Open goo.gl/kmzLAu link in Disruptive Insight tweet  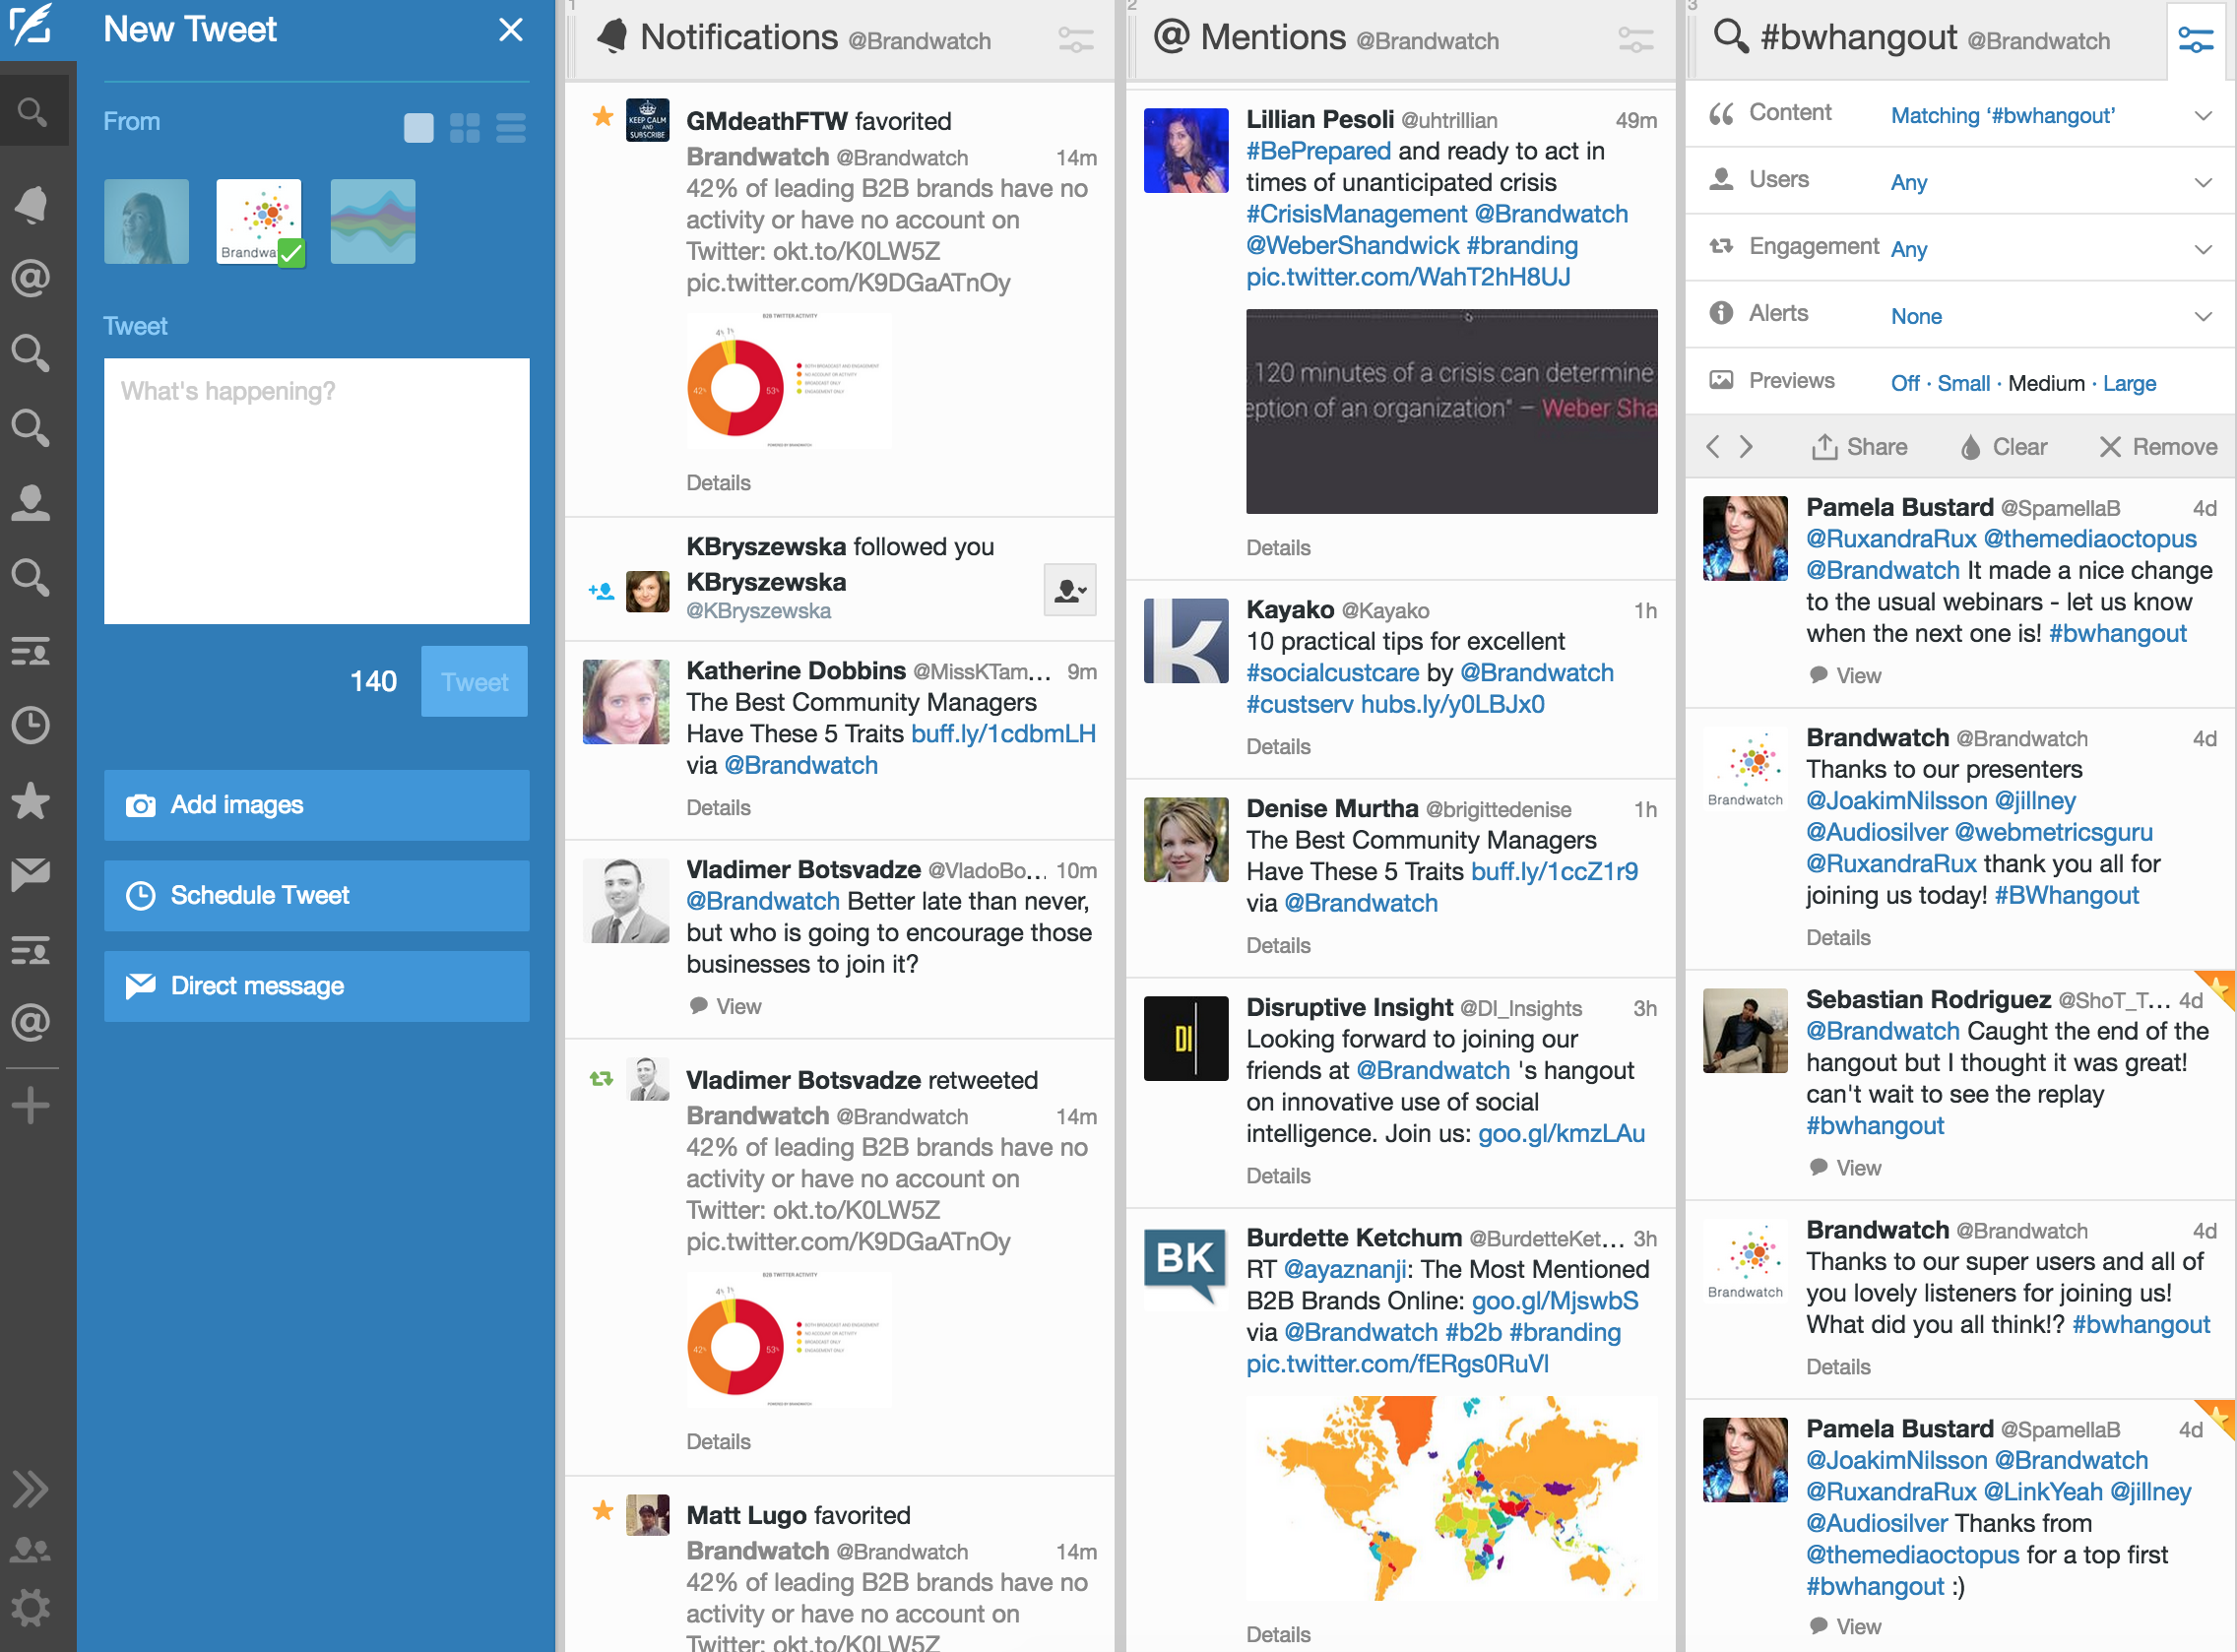pos(1561,1133)
